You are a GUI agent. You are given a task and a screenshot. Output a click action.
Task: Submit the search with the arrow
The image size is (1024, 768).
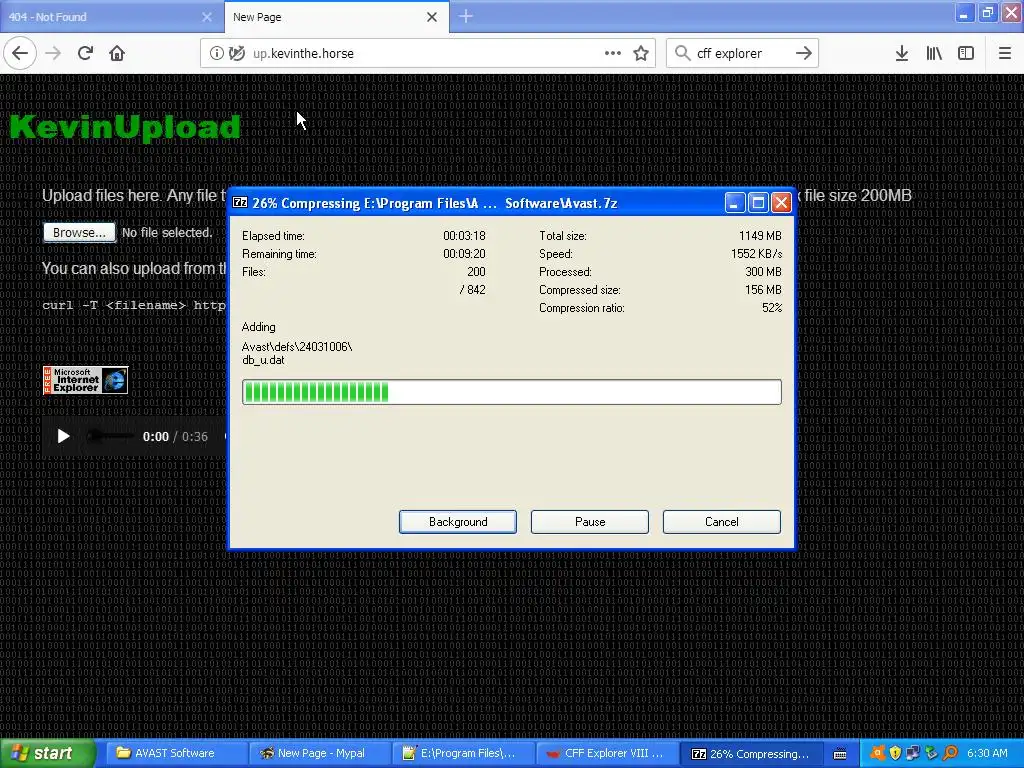[804, 53]
